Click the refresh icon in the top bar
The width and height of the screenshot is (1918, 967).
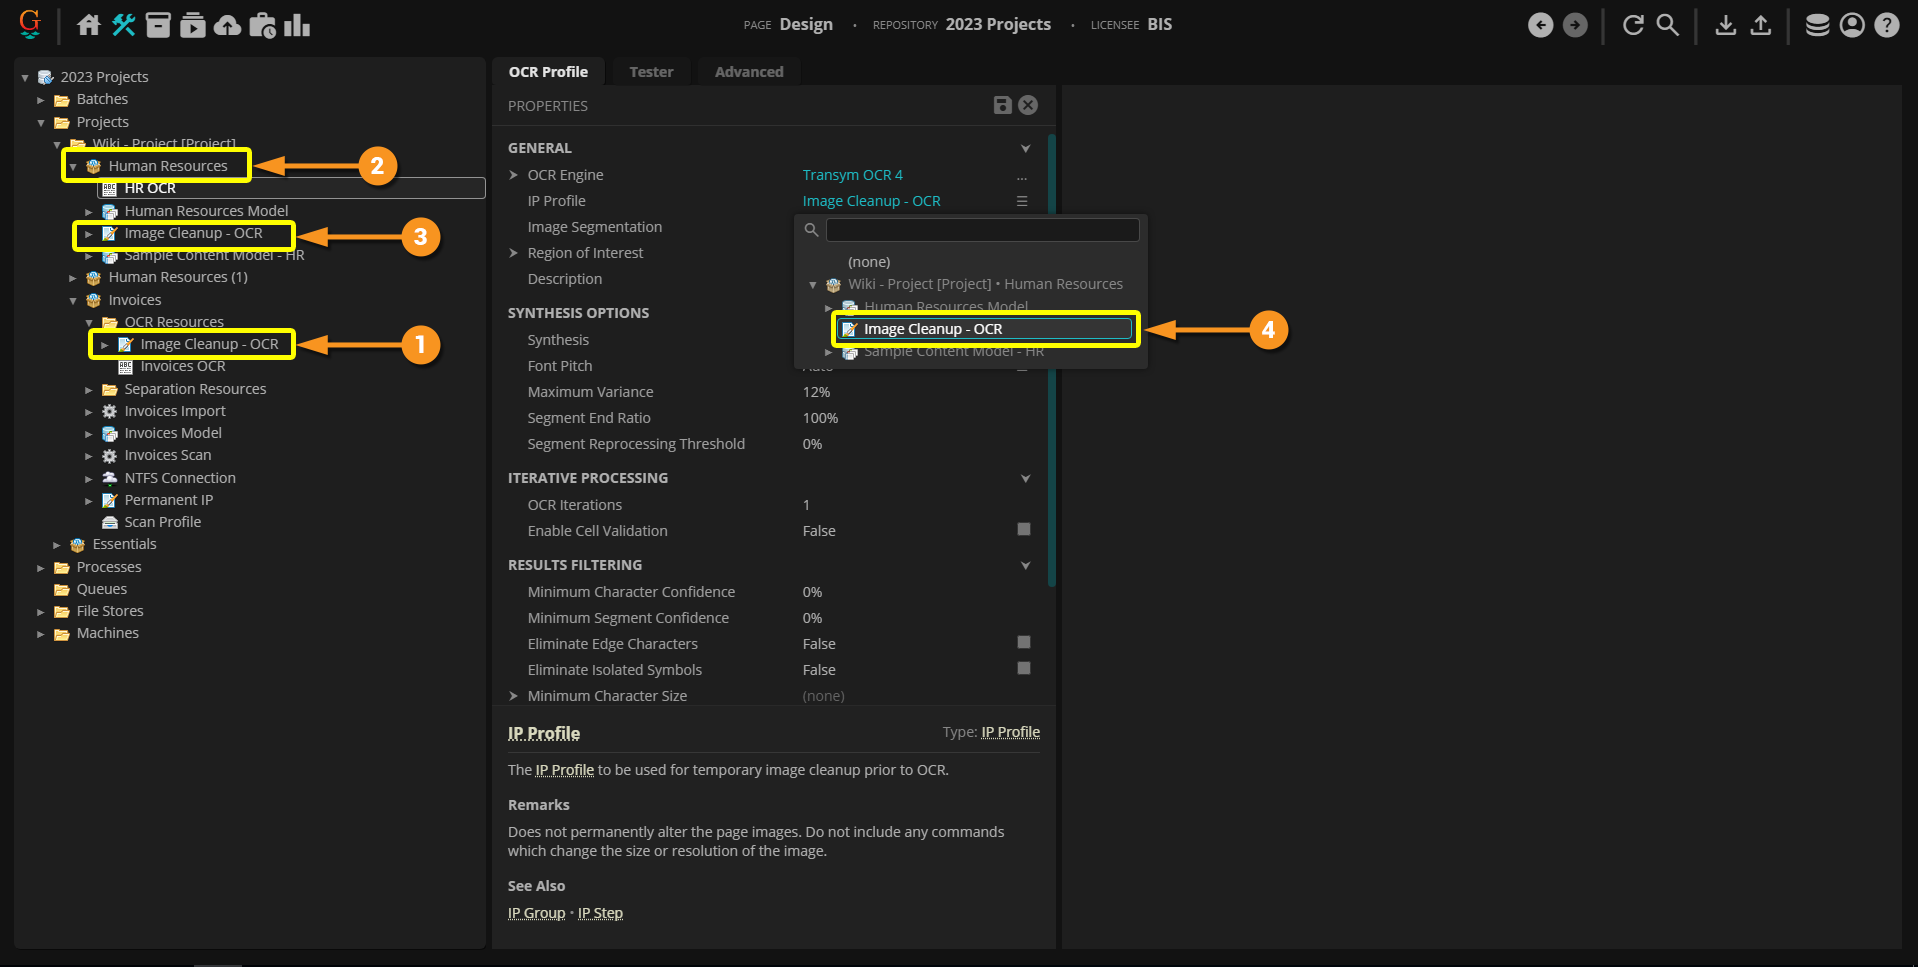(x=1633, y=25)
